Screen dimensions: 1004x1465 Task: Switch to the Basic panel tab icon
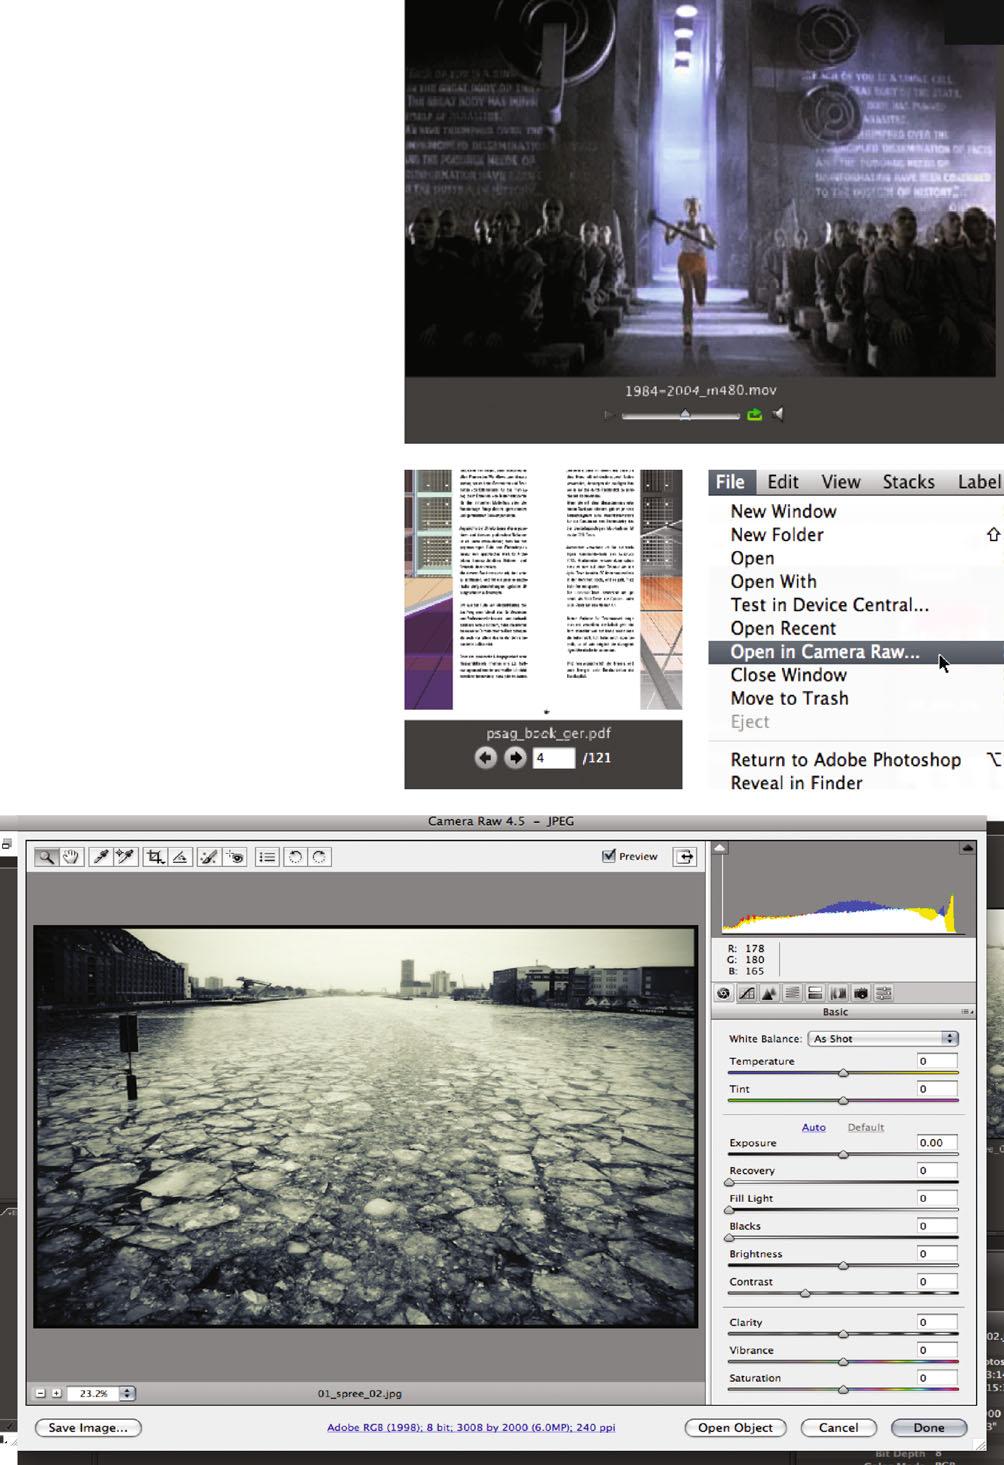click(724, 993)
